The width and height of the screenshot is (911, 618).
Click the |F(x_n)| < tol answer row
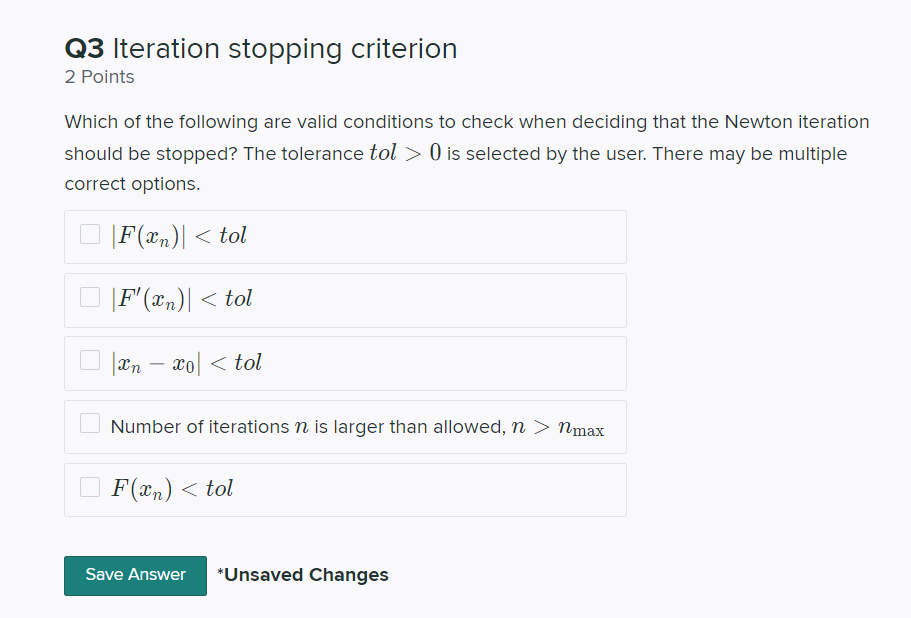pos(345,236)
